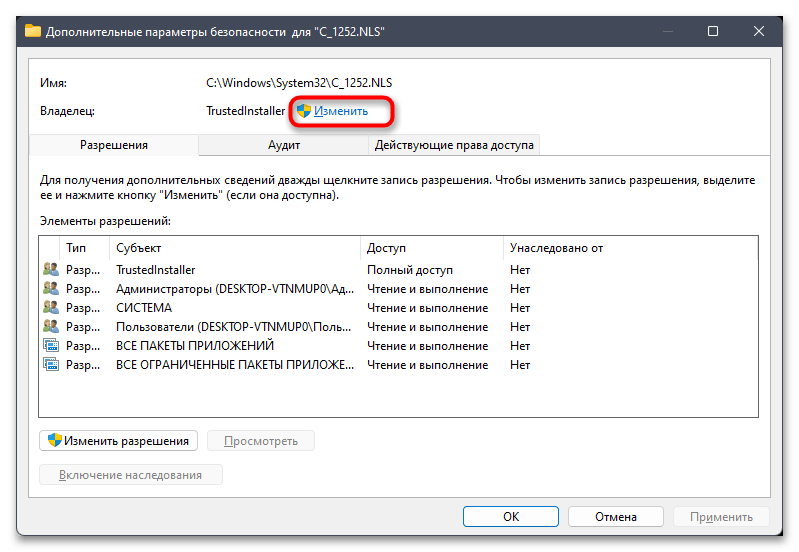Screen dimensions: 799x552
Task: Select the TrustedInstaller permission entry
Action: pyautogui.click(x=398, y=270)
